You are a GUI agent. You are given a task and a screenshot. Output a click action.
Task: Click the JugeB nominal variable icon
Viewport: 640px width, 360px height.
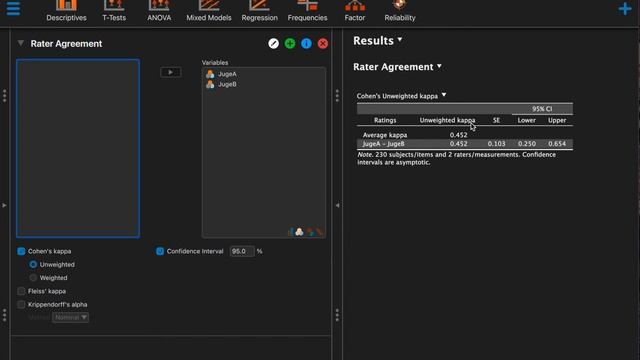click(210, 84)
